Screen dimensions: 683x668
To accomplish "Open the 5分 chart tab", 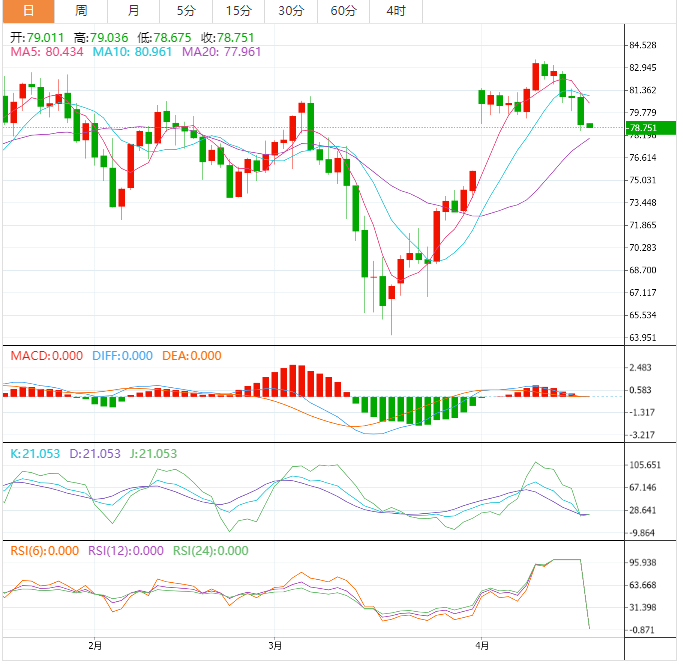I will click(186, 11).
